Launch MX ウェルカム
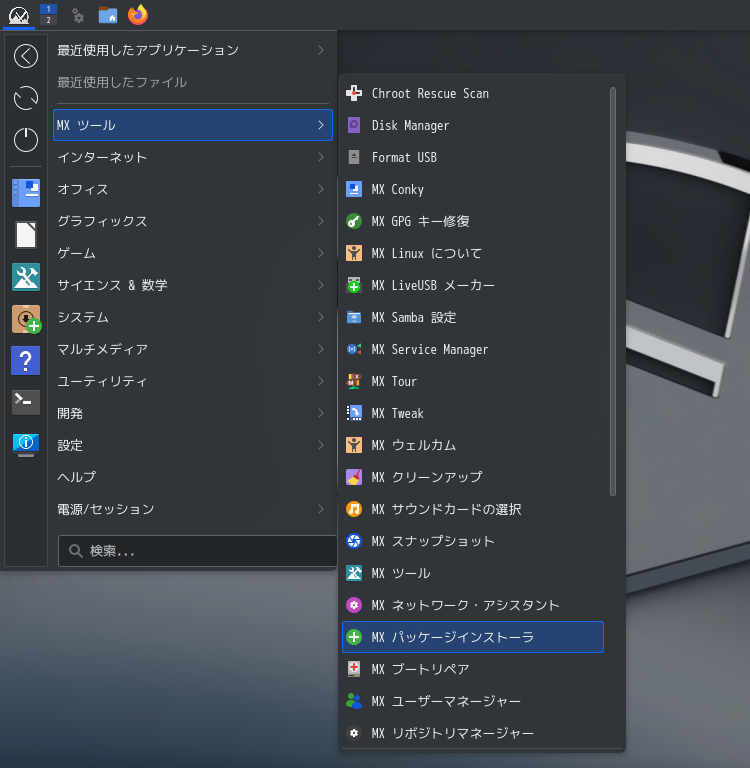Screen dimensions: 750x768 click(473, 445)
